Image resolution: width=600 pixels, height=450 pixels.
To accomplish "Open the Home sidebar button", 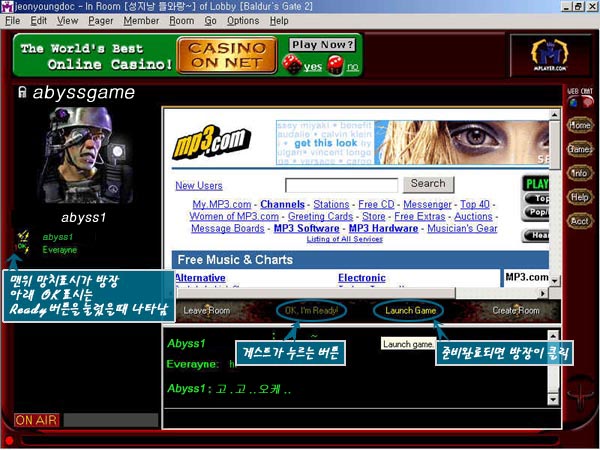I will click(578, 125).
